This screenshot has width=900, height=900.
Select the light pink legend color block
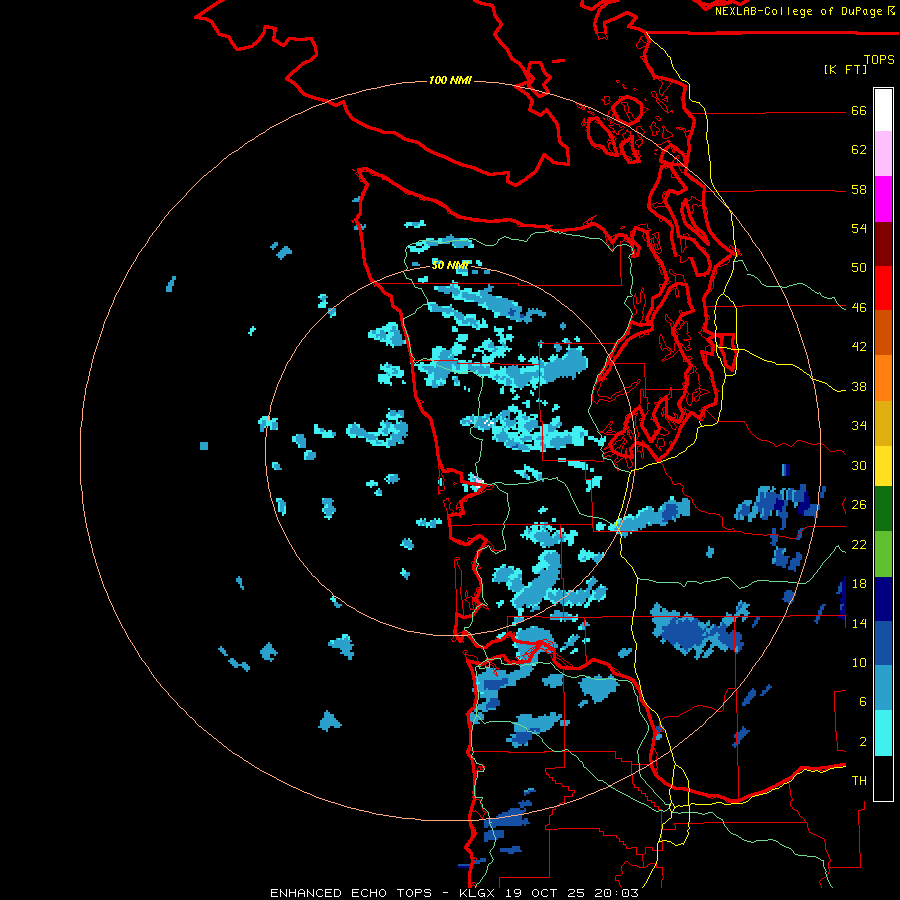click(x=883, y=154)
